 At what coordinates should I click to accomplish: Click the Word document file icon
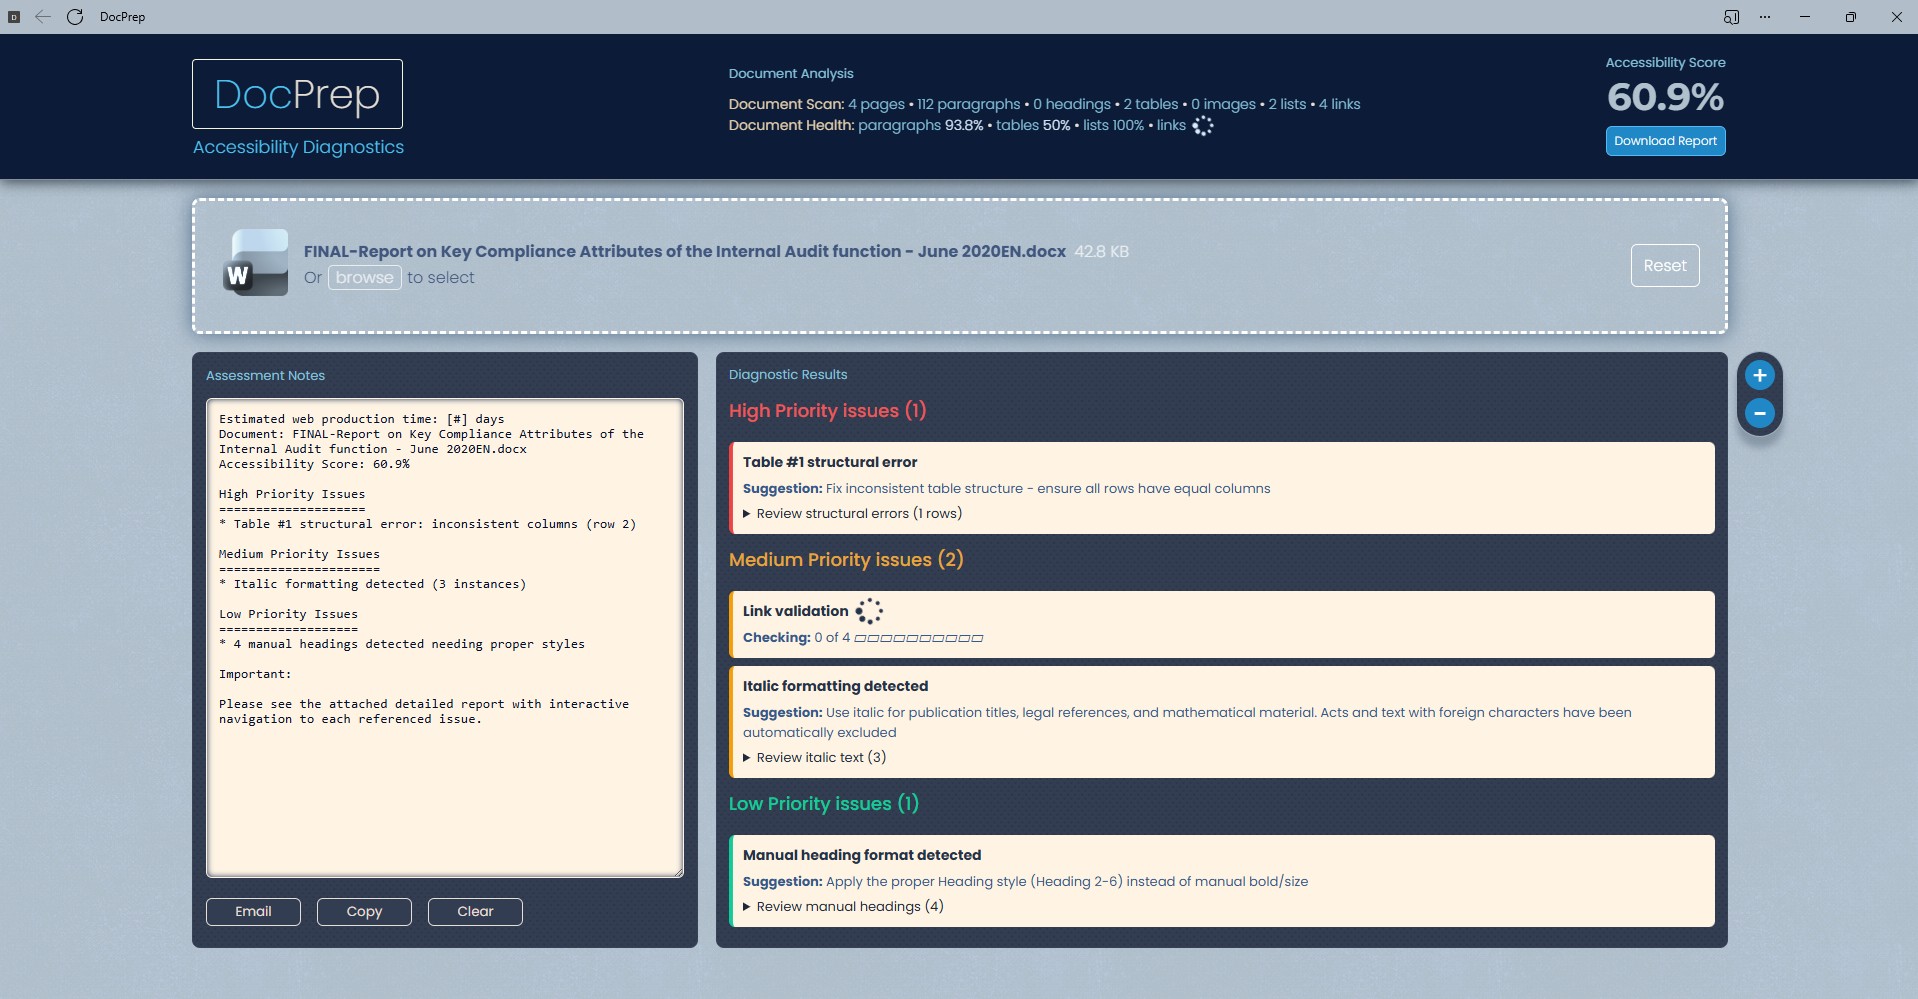point(255,263)
